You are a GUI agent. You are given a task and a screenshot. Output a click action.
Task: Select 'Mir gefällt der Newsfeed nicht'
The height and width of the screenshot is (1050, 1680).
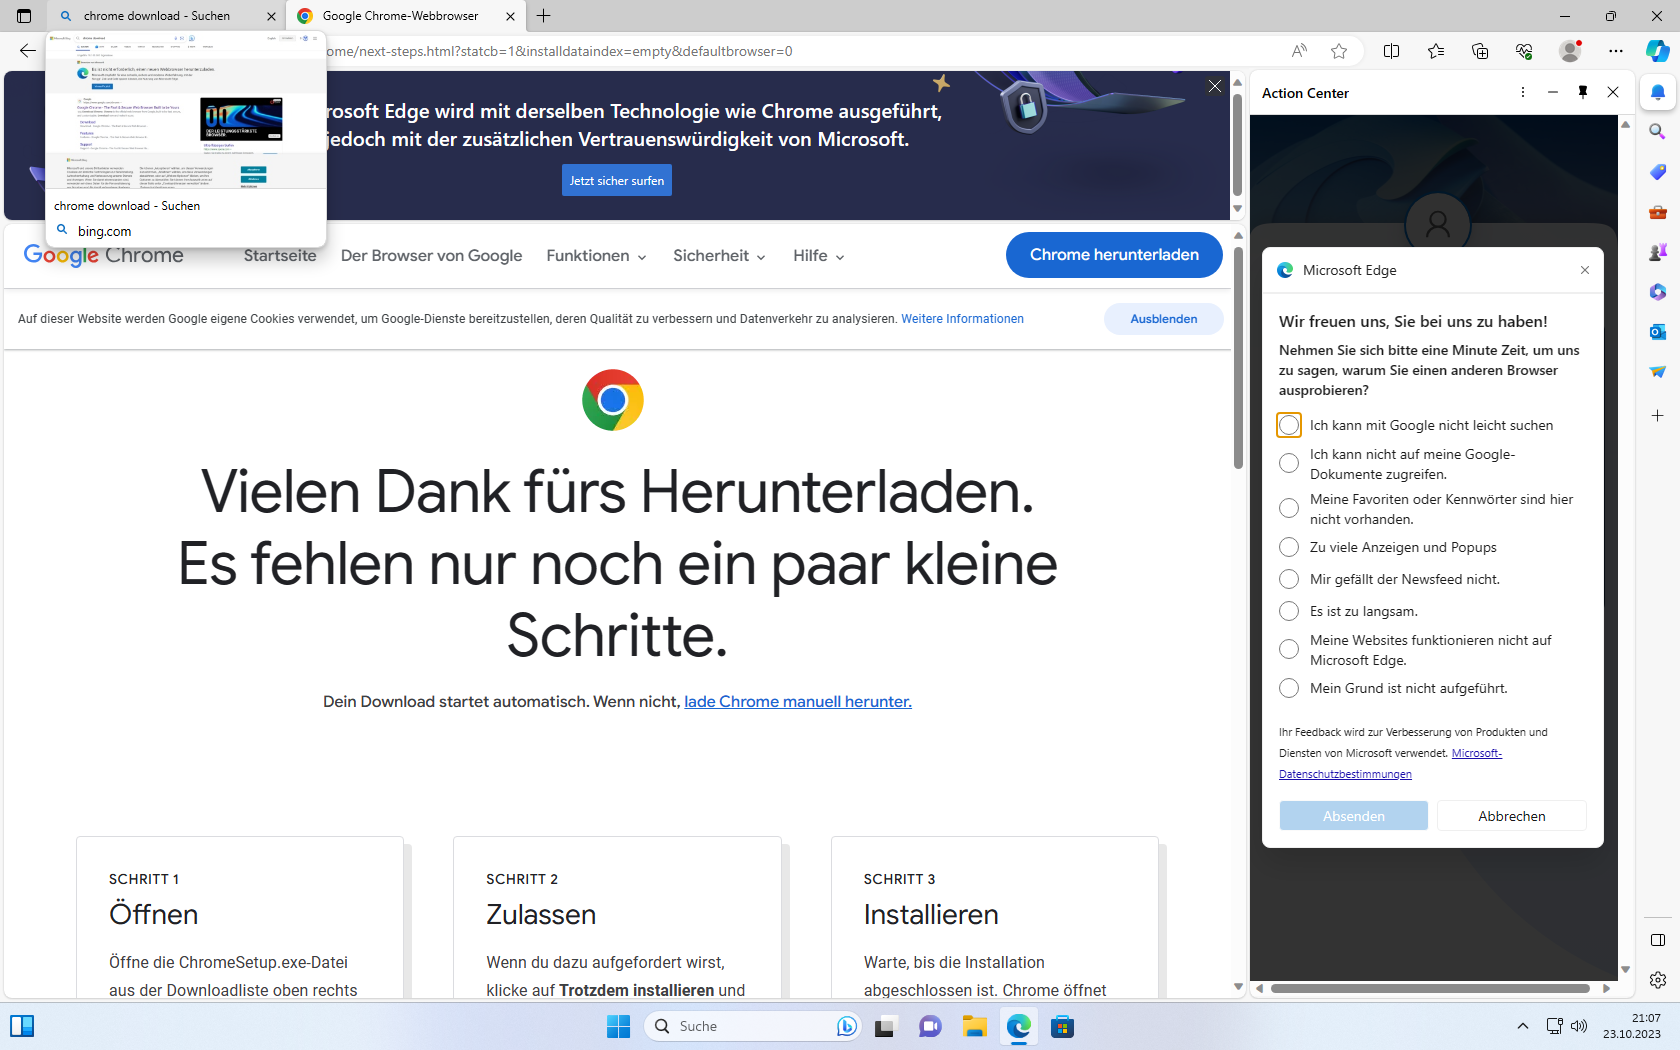click(1289, 579)
